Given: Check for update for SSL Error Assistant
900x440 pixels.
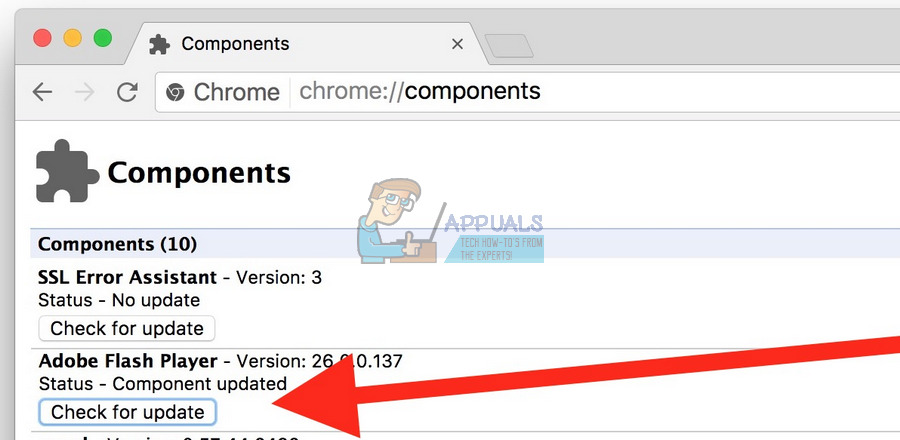Looking at the screenshot, I should pyautogui.click(x=127, y=328).
